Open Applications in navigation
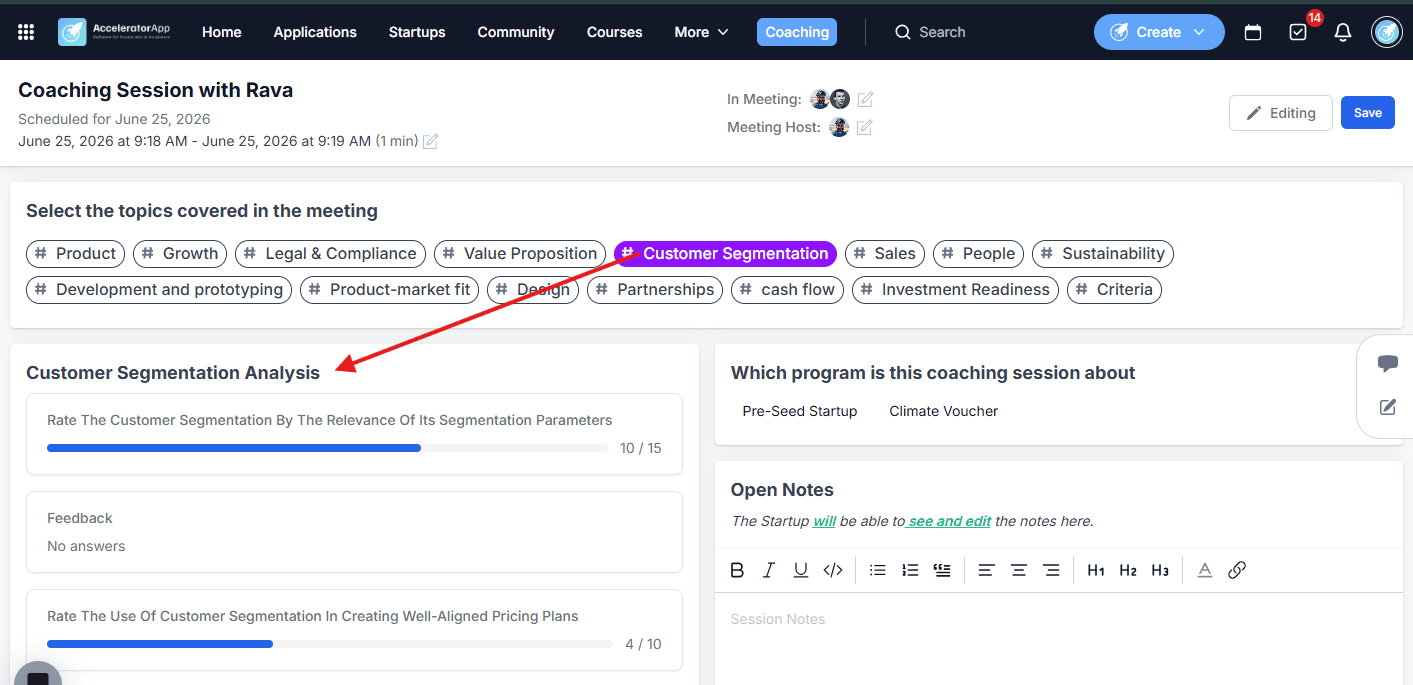1413x685 pixels. pos(315,32)
